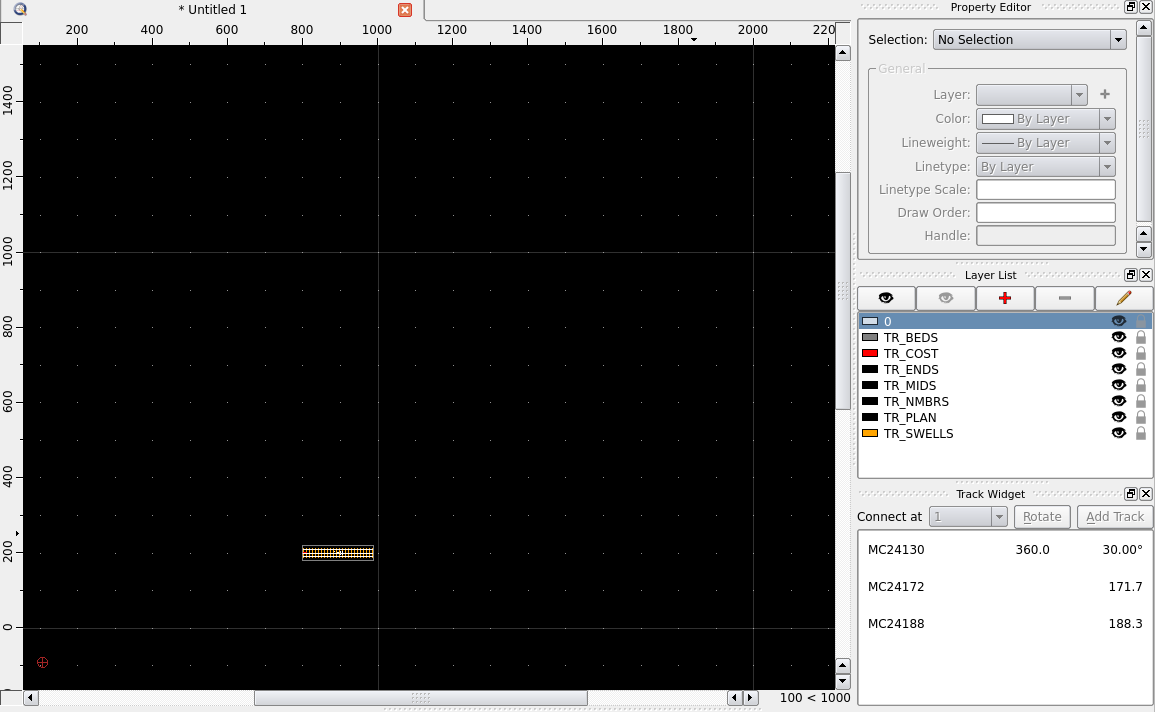Switch to the Untitled 1 document tab
The width and height of the screenshot is (1155, 712).
click(212, 10)
